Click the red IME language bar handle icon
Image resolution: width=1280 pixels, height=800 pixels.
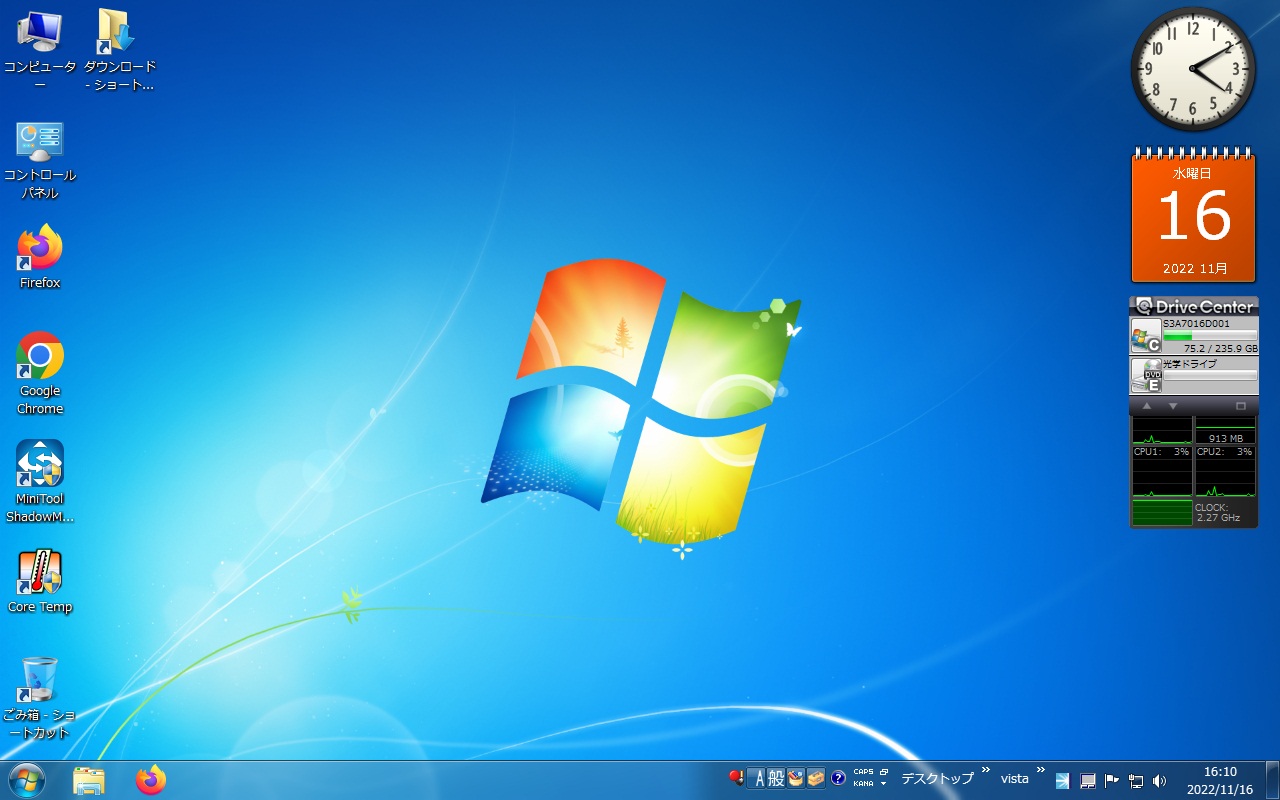tap(737, 777)
